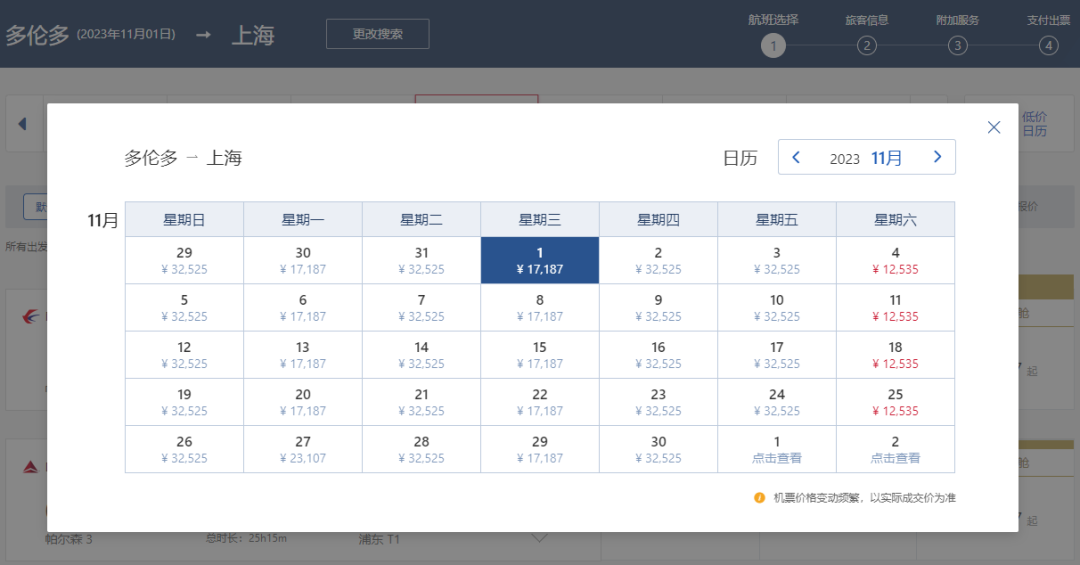Screen dimensions: 1080x565
Task: Select October 30 priced ¥17,187
Action: tap(303, 260)
